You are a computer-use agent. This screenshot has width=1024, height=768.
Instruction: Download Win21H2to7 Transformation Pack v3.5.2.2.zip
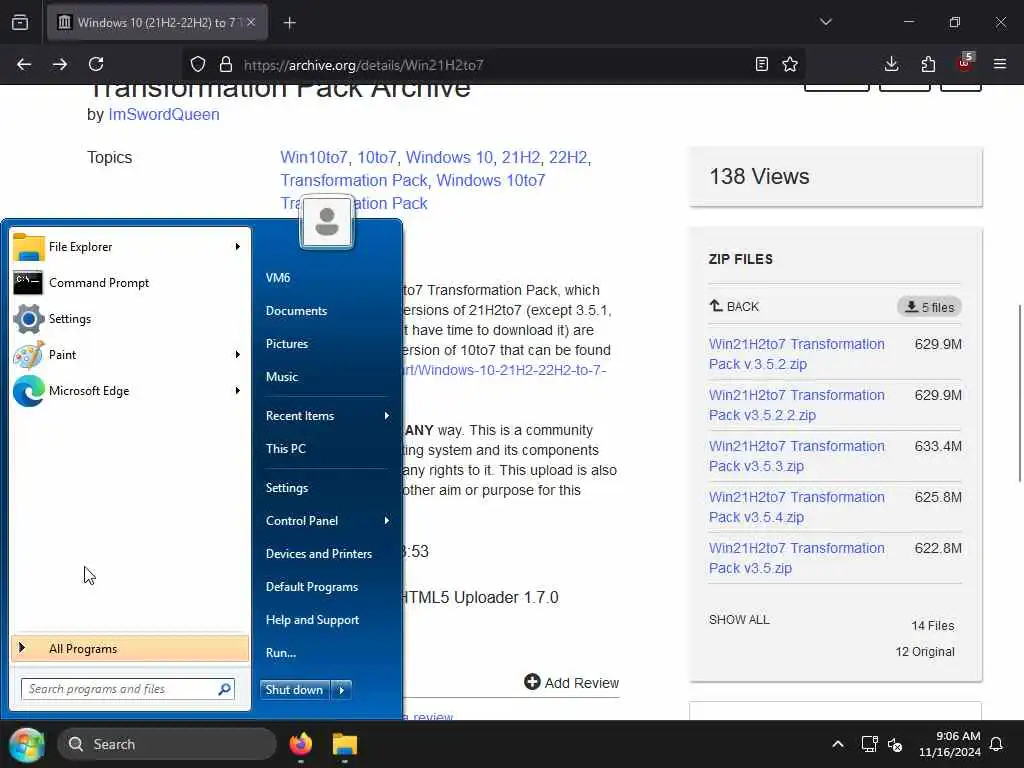point(797,405)
